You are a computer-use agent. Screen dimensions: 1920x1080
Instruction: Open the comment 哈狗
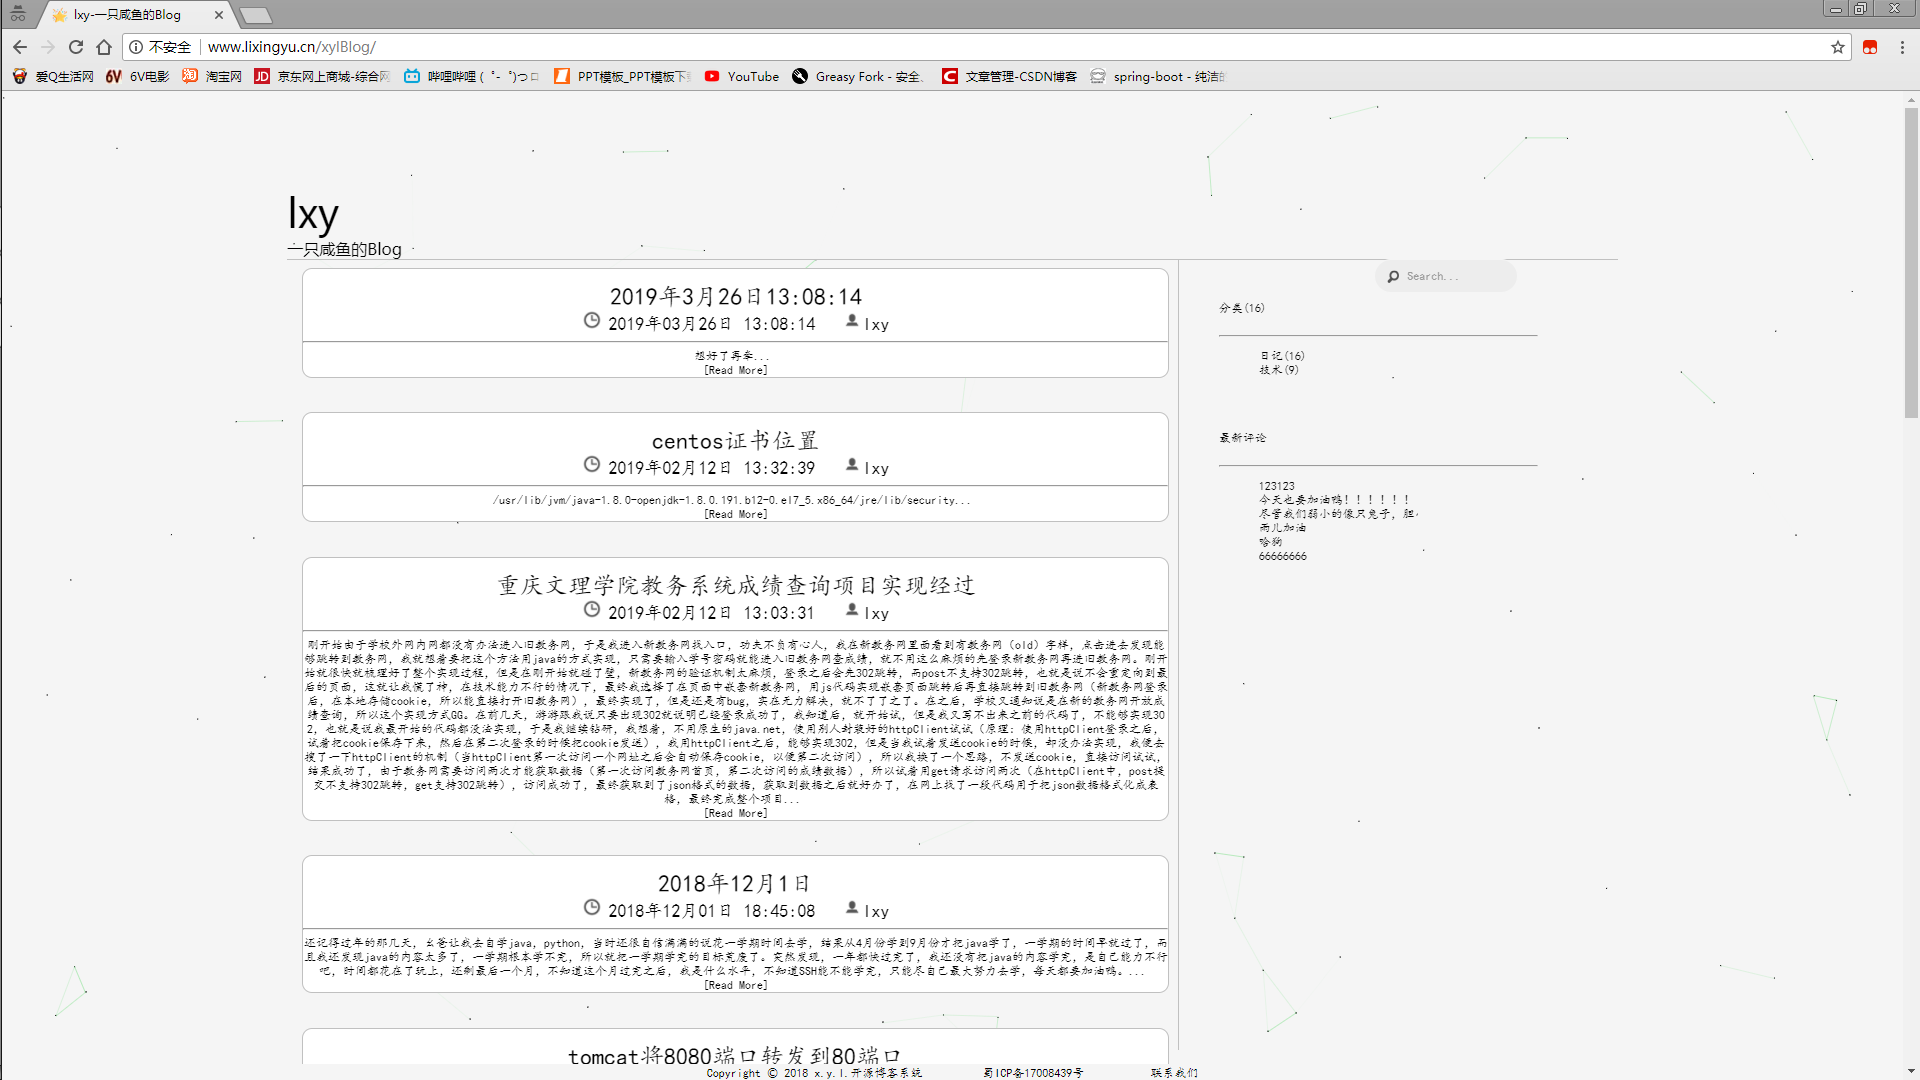coord(1270,542)
